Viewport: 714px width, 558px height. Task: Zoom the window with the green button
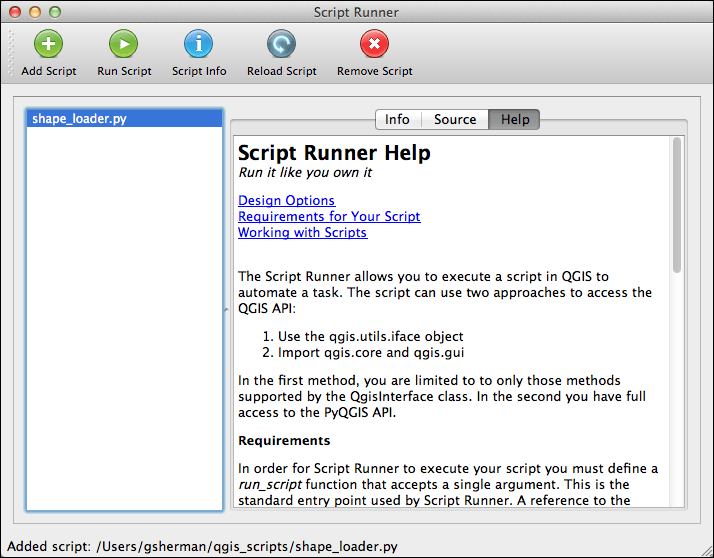point(55,12)
